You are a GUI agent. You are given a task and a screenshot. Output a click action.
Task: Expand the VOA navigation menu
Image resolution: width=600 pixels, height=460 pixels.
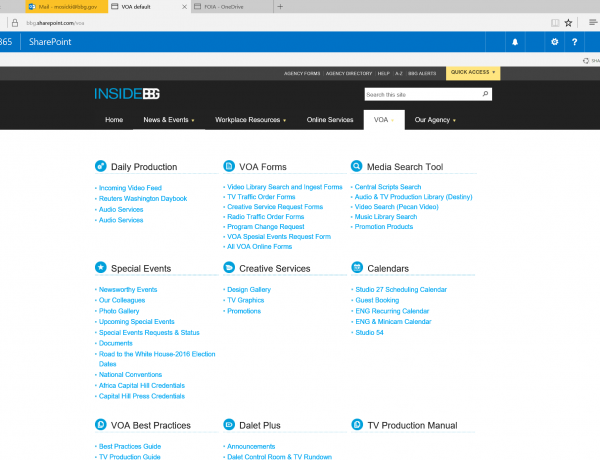click(x=384, y=120)
